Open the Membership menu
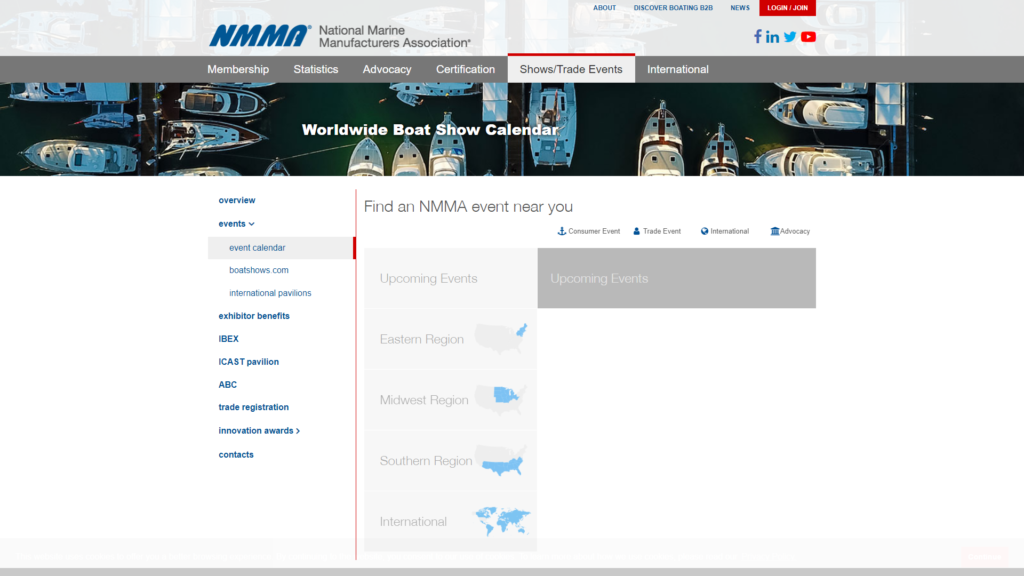The image size is (1024, 576). click(x=238, y=69)
